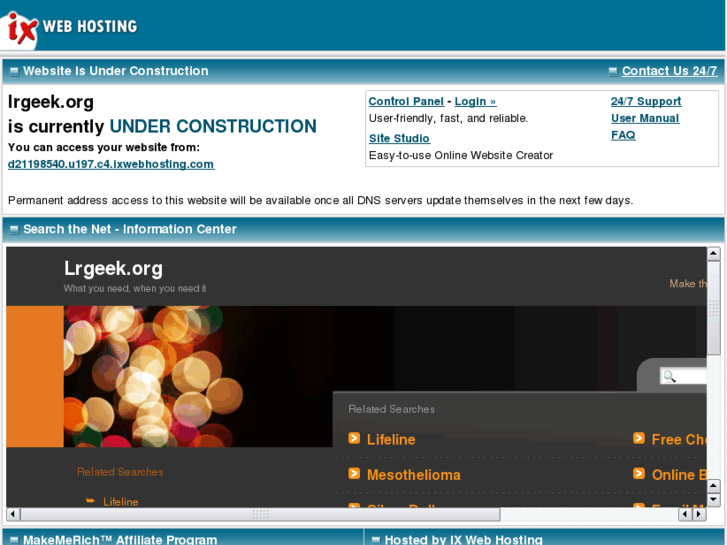Screen dimensions: 727x545
Task: Click the Search the Net heading icon
Action: (14, 230)
